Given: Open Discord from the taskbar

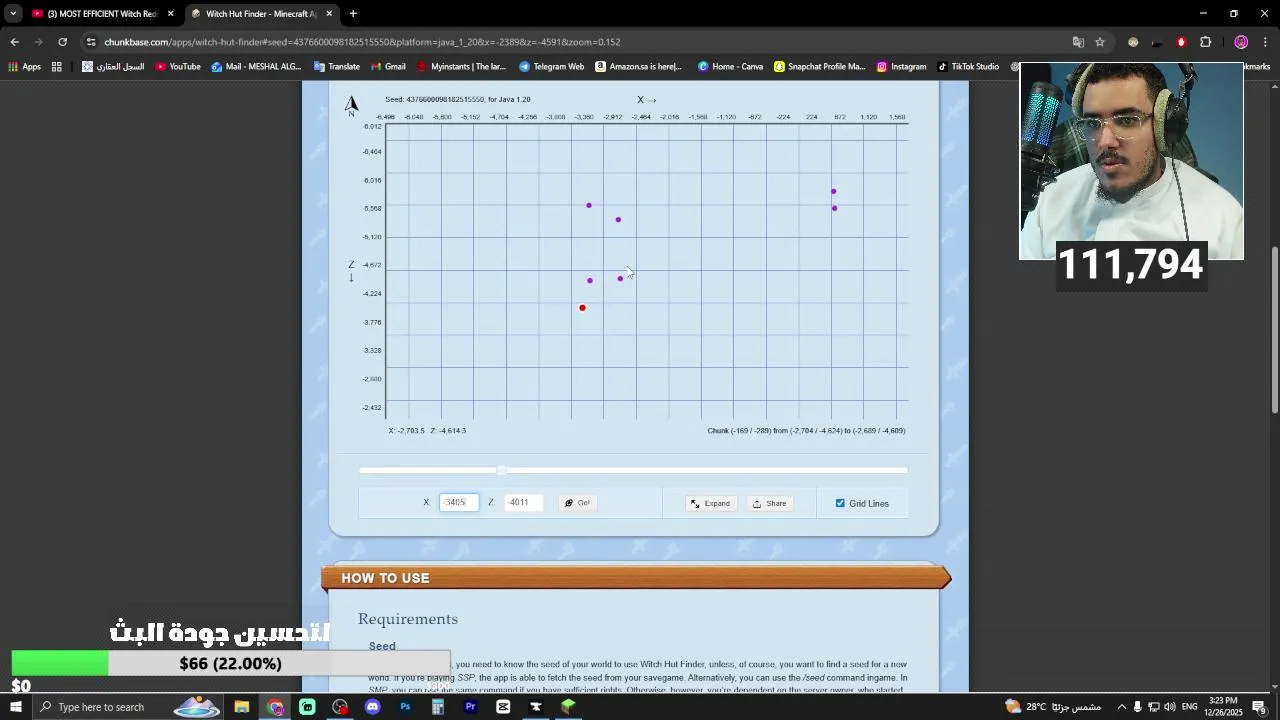Looking at the screenshot, I should click(x=373, y=707).
